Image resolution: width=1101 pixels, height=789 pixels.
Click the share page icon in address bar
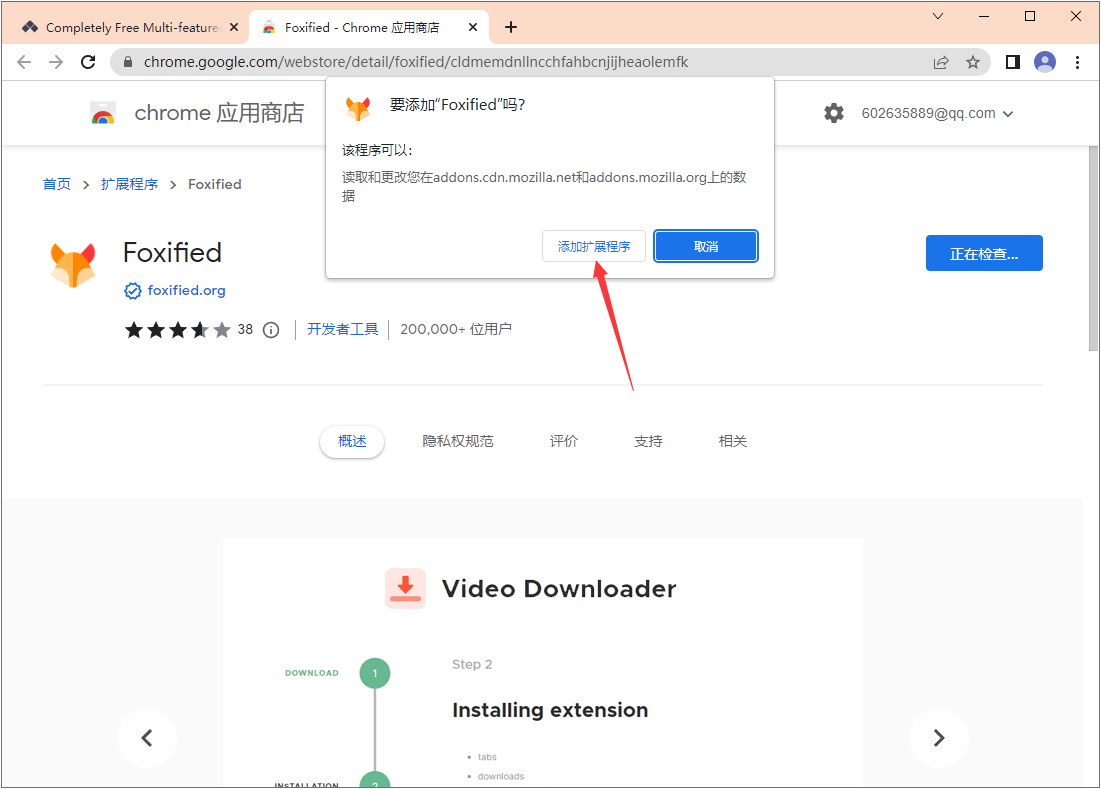pyautogui.click(x=941, y=62)
